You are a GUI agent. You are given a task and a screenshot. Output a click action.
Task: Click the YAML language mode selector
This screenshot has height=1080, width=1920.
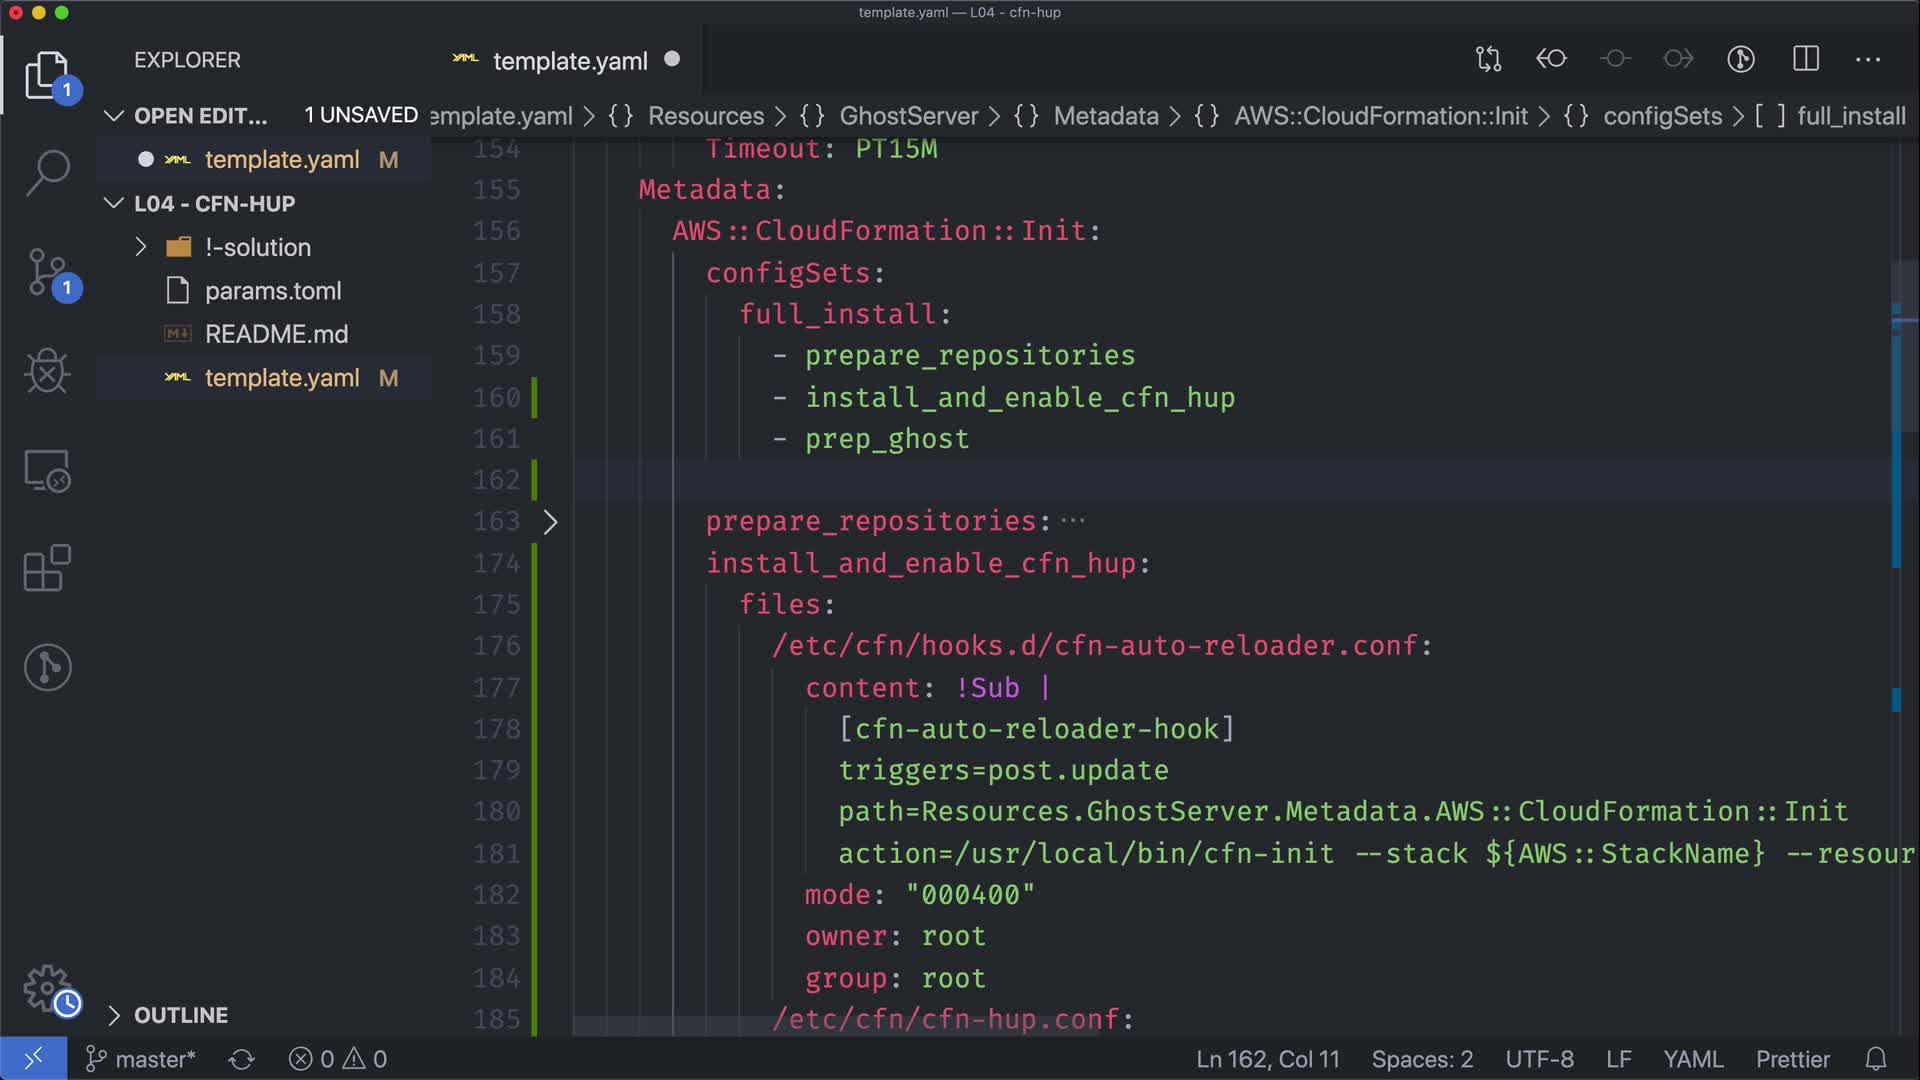(x=1692, y=1059)
